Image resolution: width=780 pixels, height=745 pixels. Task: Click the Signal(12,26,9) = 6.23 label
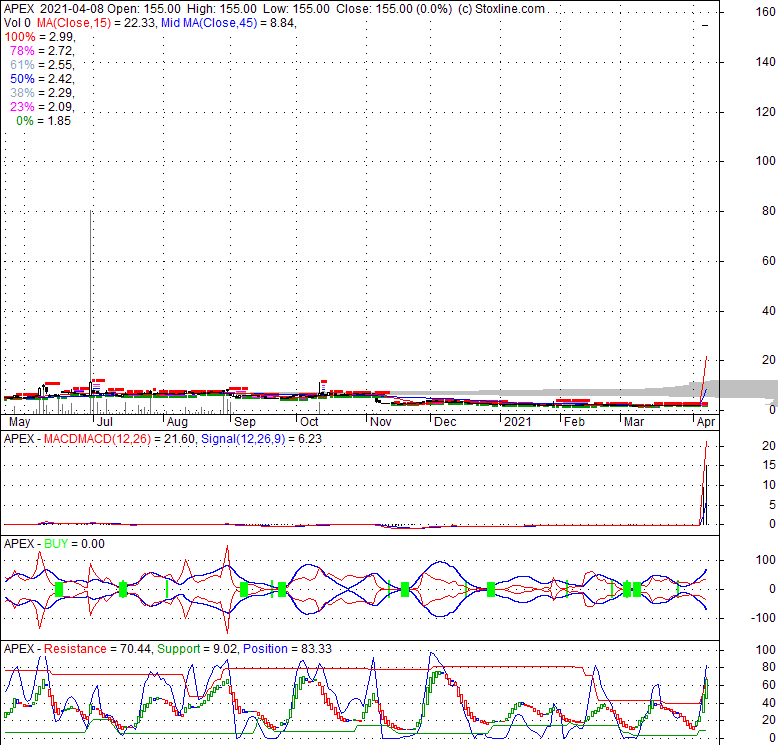(261, 439)
